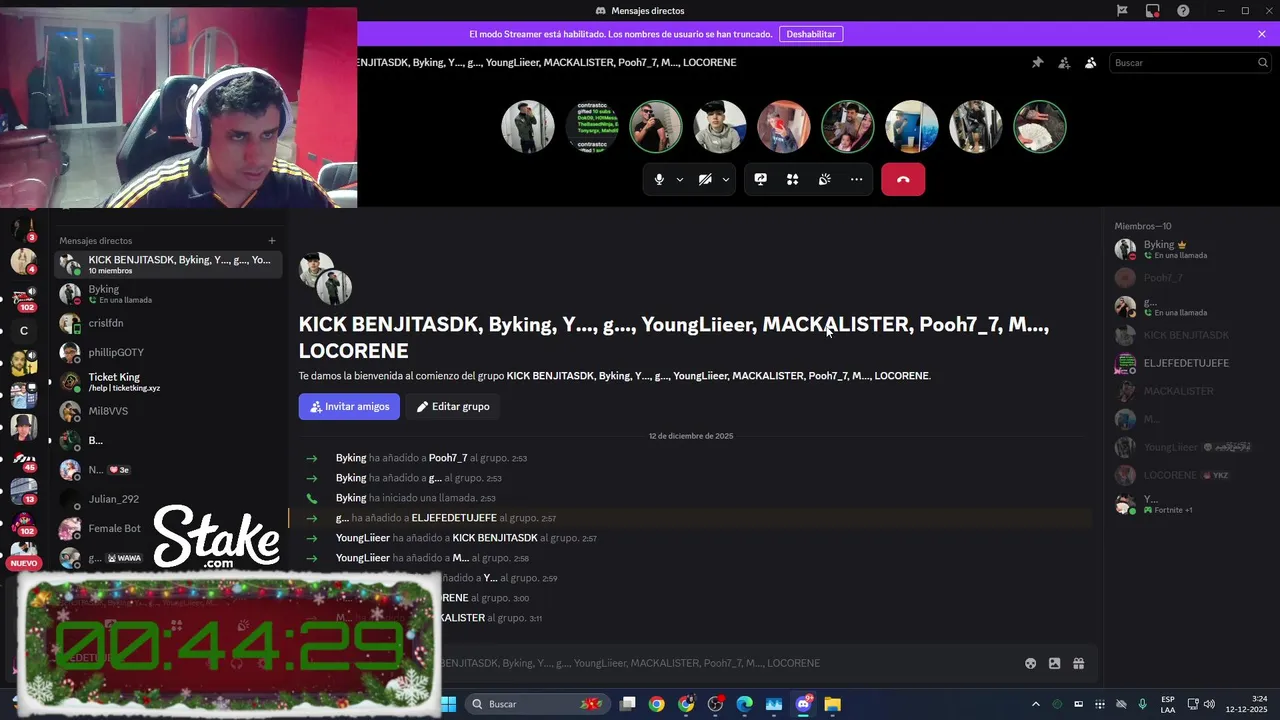Click the NUEVO unread indicator

pyautogui.click(x=24, y=563)
